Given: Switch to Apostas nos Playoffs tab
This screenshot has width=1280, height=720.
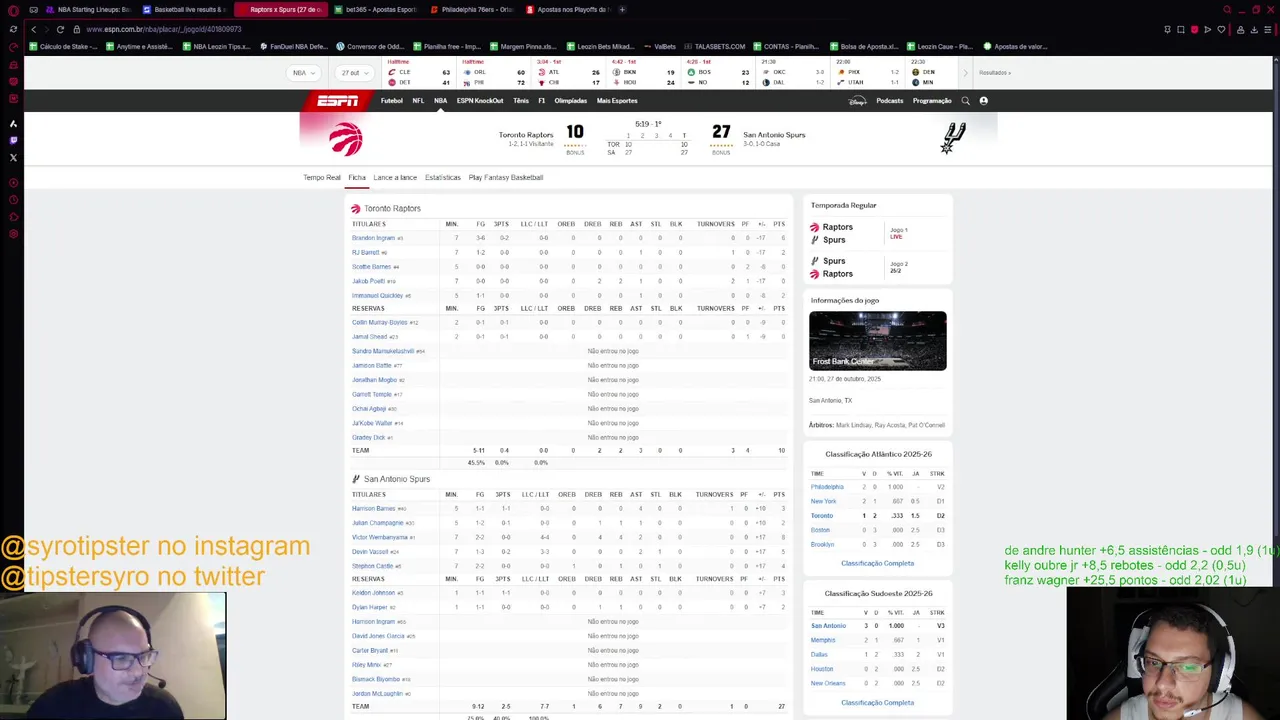Looking at the screenshot, I should (568, 10).
